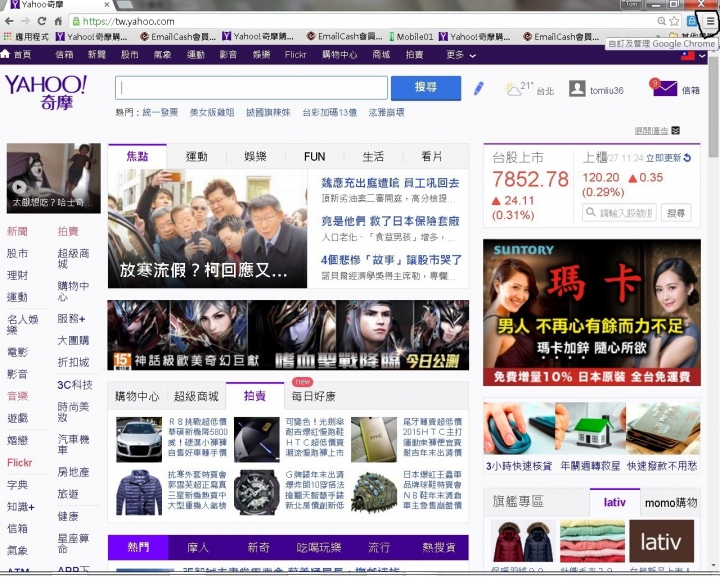Click the 柯文哲 main news photo
This screenshot has height=581, width=720.
[x=208, y=229]
